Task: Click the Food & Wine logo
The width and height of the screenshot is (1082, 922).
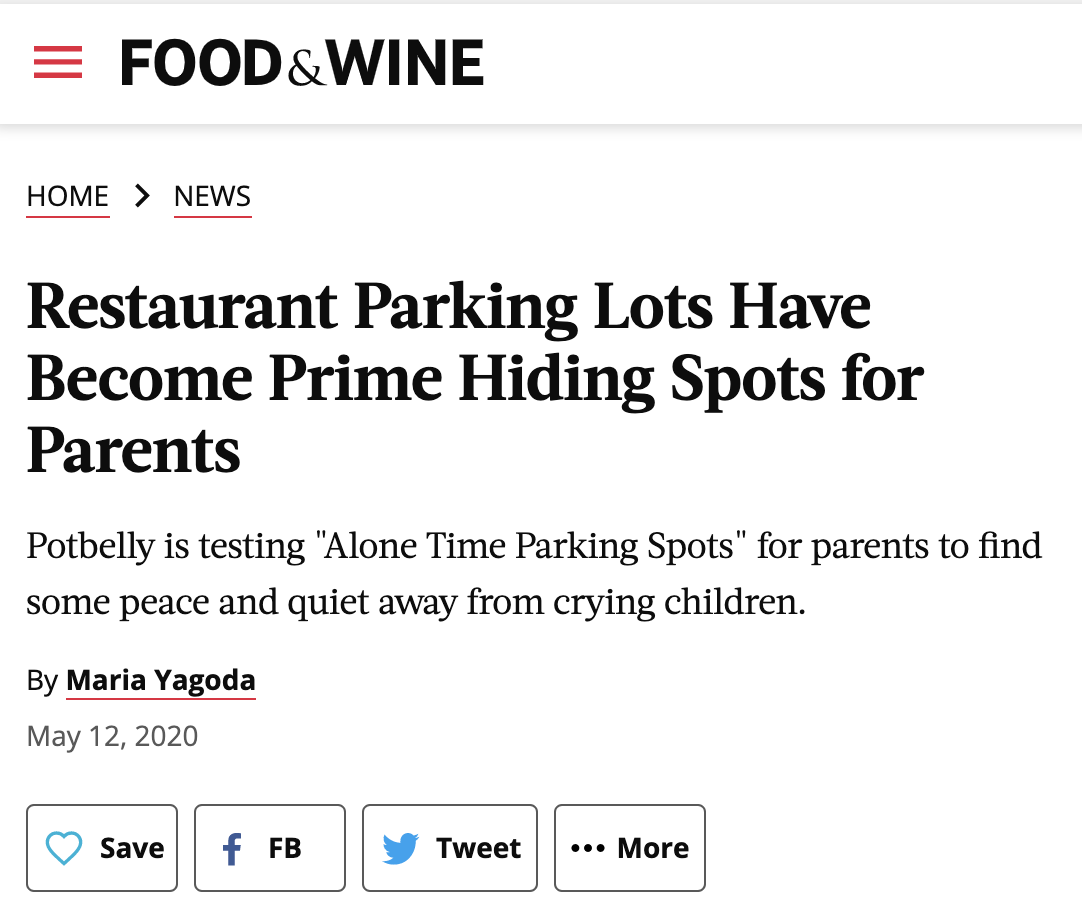Action: (302, 63)
